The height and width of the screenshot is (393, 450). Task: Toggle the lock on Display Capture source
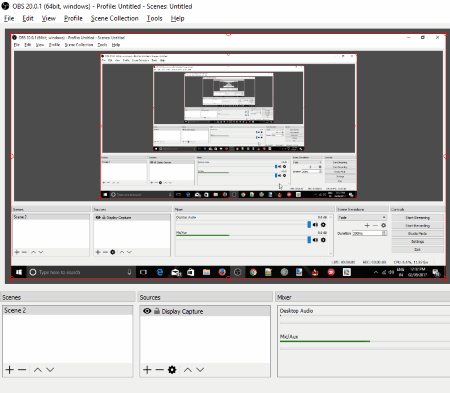tap(157, 311)
